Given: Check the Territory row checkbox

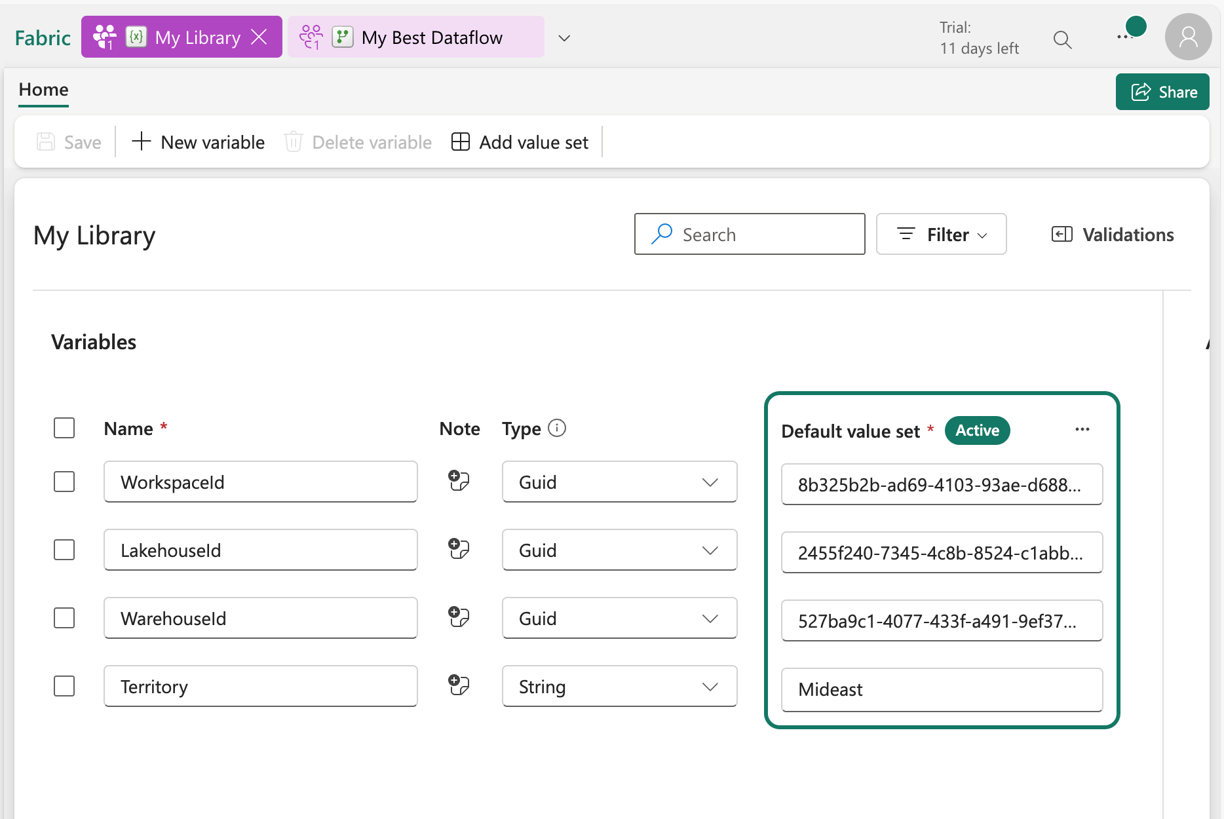Looking at the screenshot, I should [64, 685].
